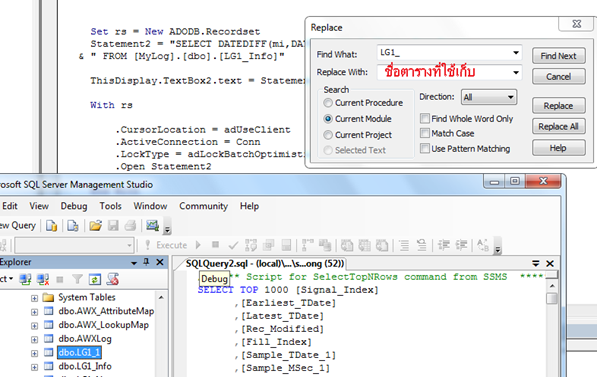This screenshot has height=377, width=597.
Task: Click Comment Out Selected Lines icon
Action: pyautogui.click(x=404, y=245)
